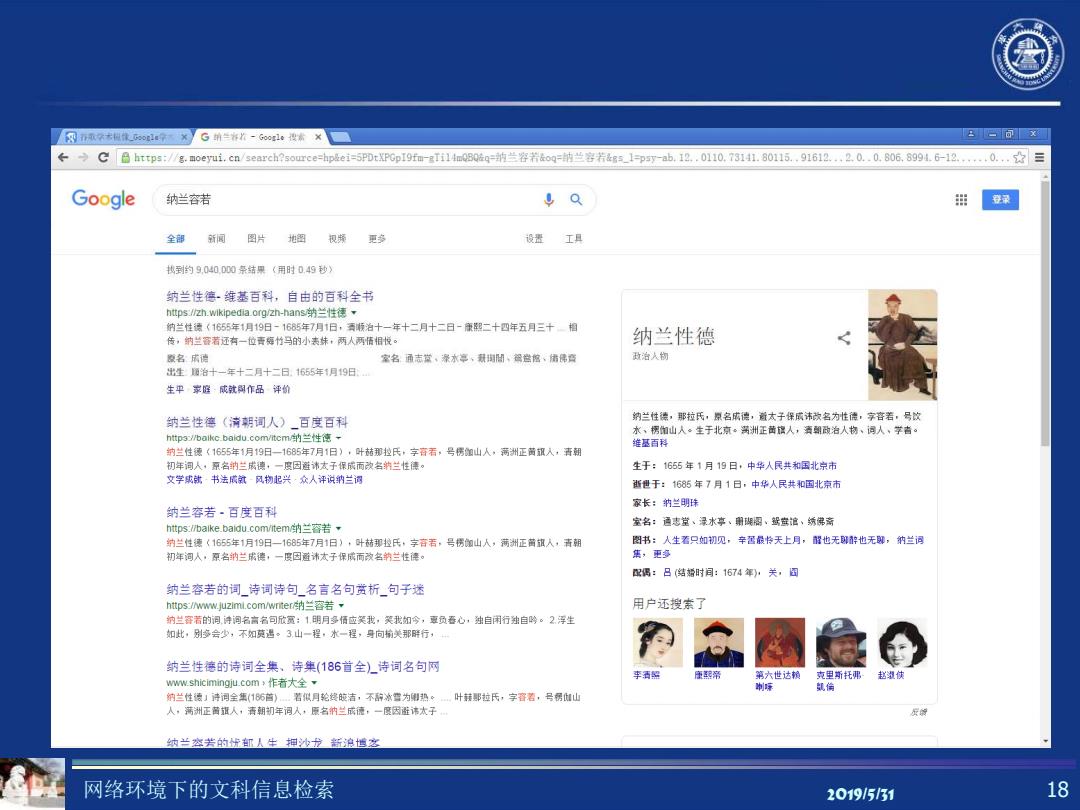Click the 第六世达赖喇嘛 thumbnail
Screen dimensions: 1080x810
pos(780,642)
